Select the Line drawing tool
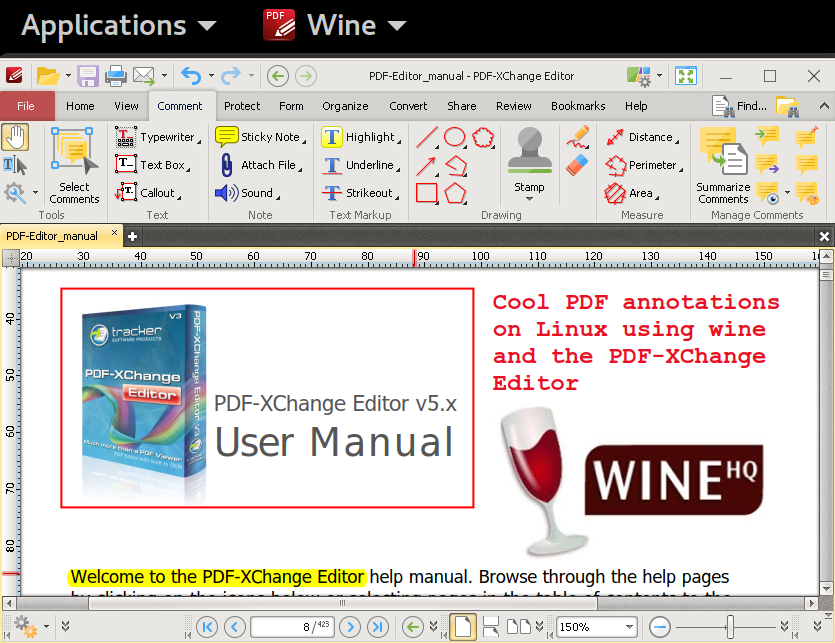 coord(427,137)
